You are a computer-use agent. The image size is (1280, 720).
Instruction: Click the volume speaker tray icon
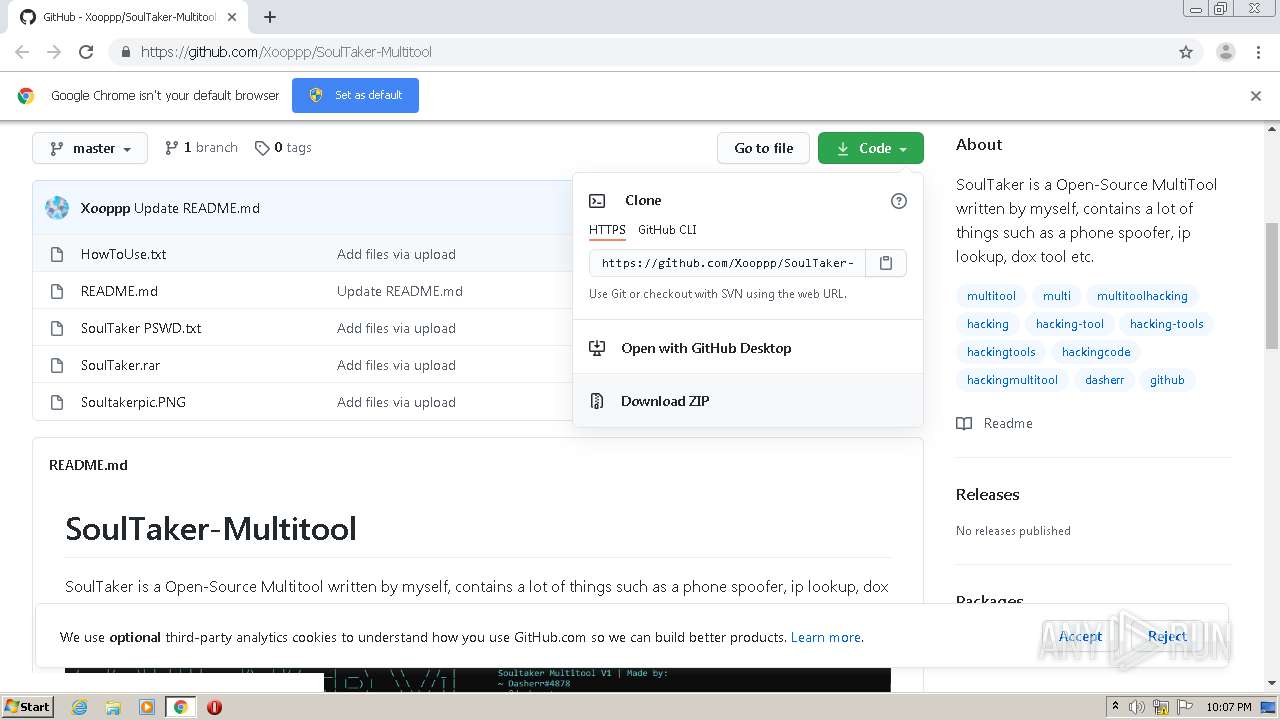[1138, 707]
